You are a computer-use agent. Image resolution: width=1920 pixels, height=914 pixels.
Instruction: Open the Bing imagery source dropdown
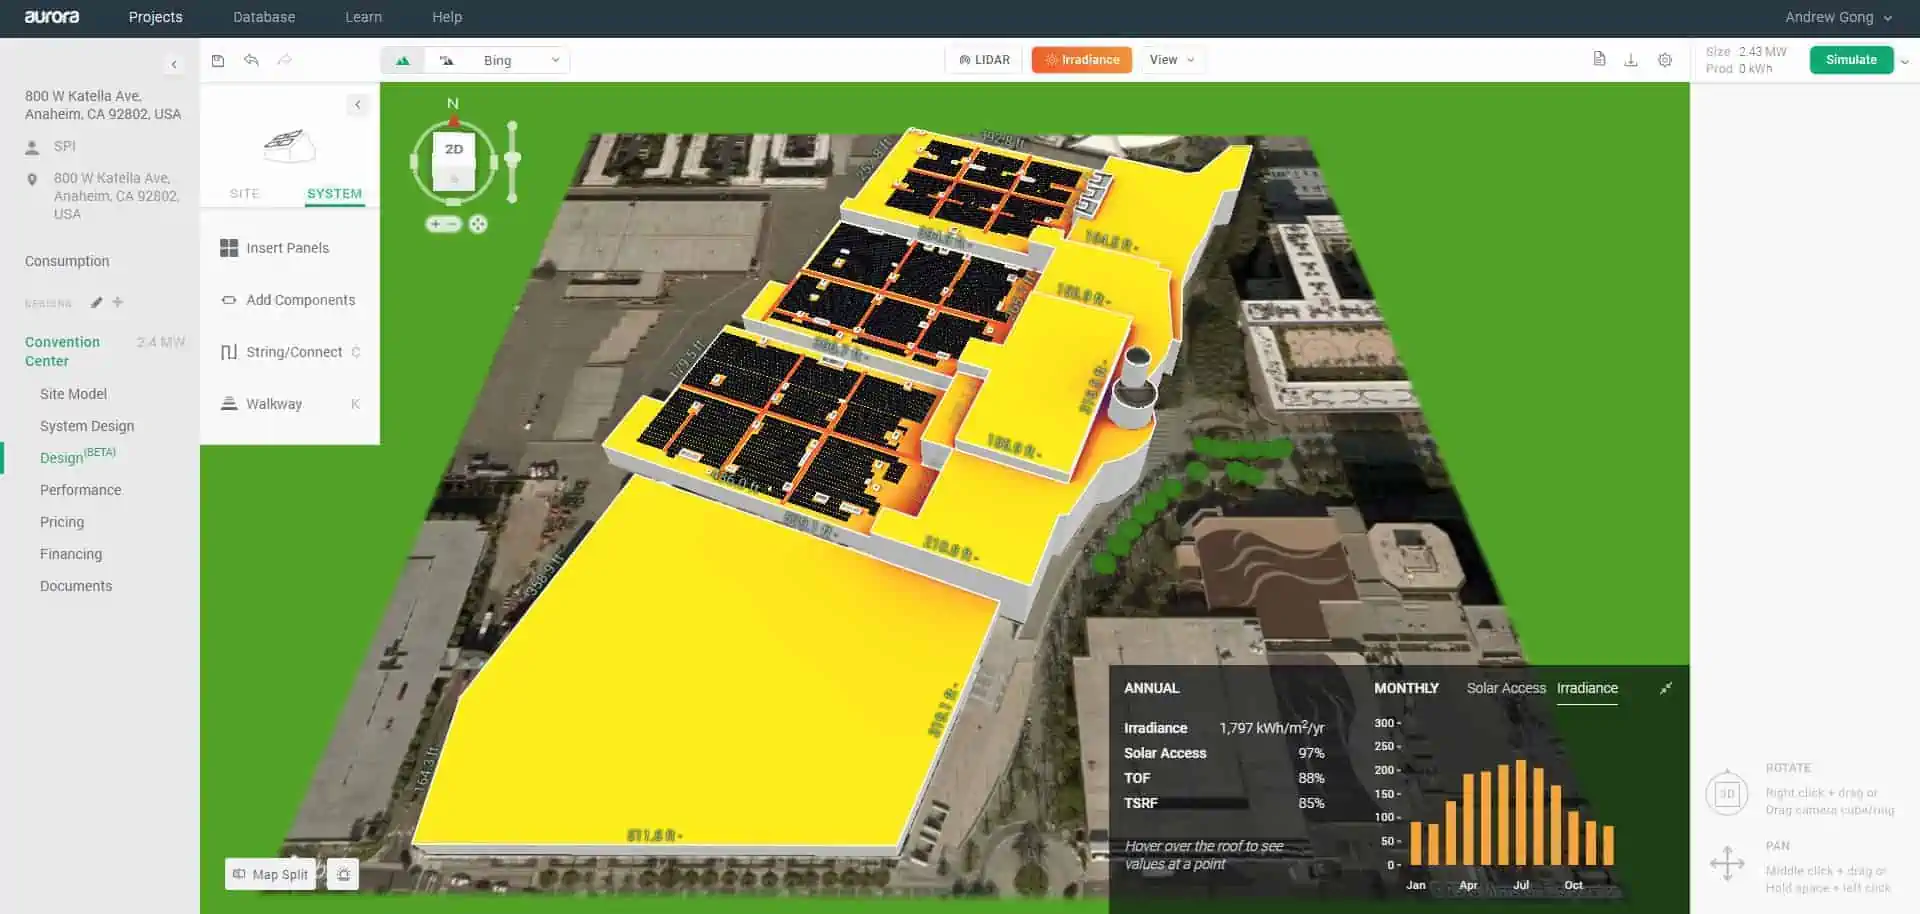tap(520, 60)
